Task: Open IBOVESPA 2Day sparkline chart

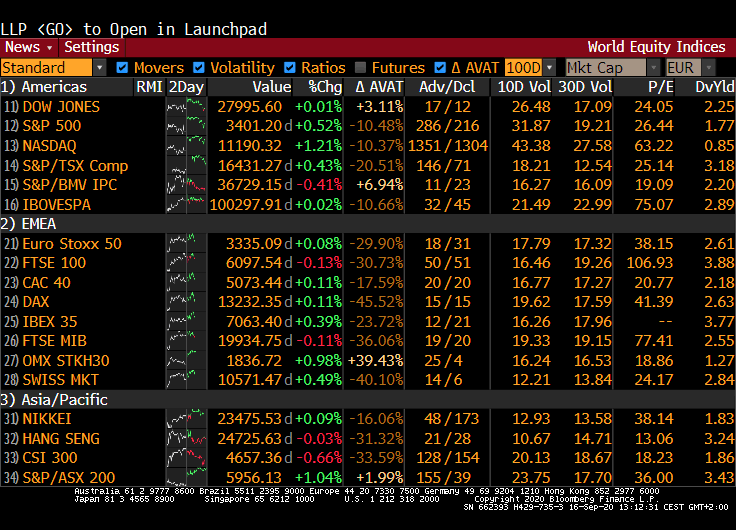Action: tap(186, 204)
